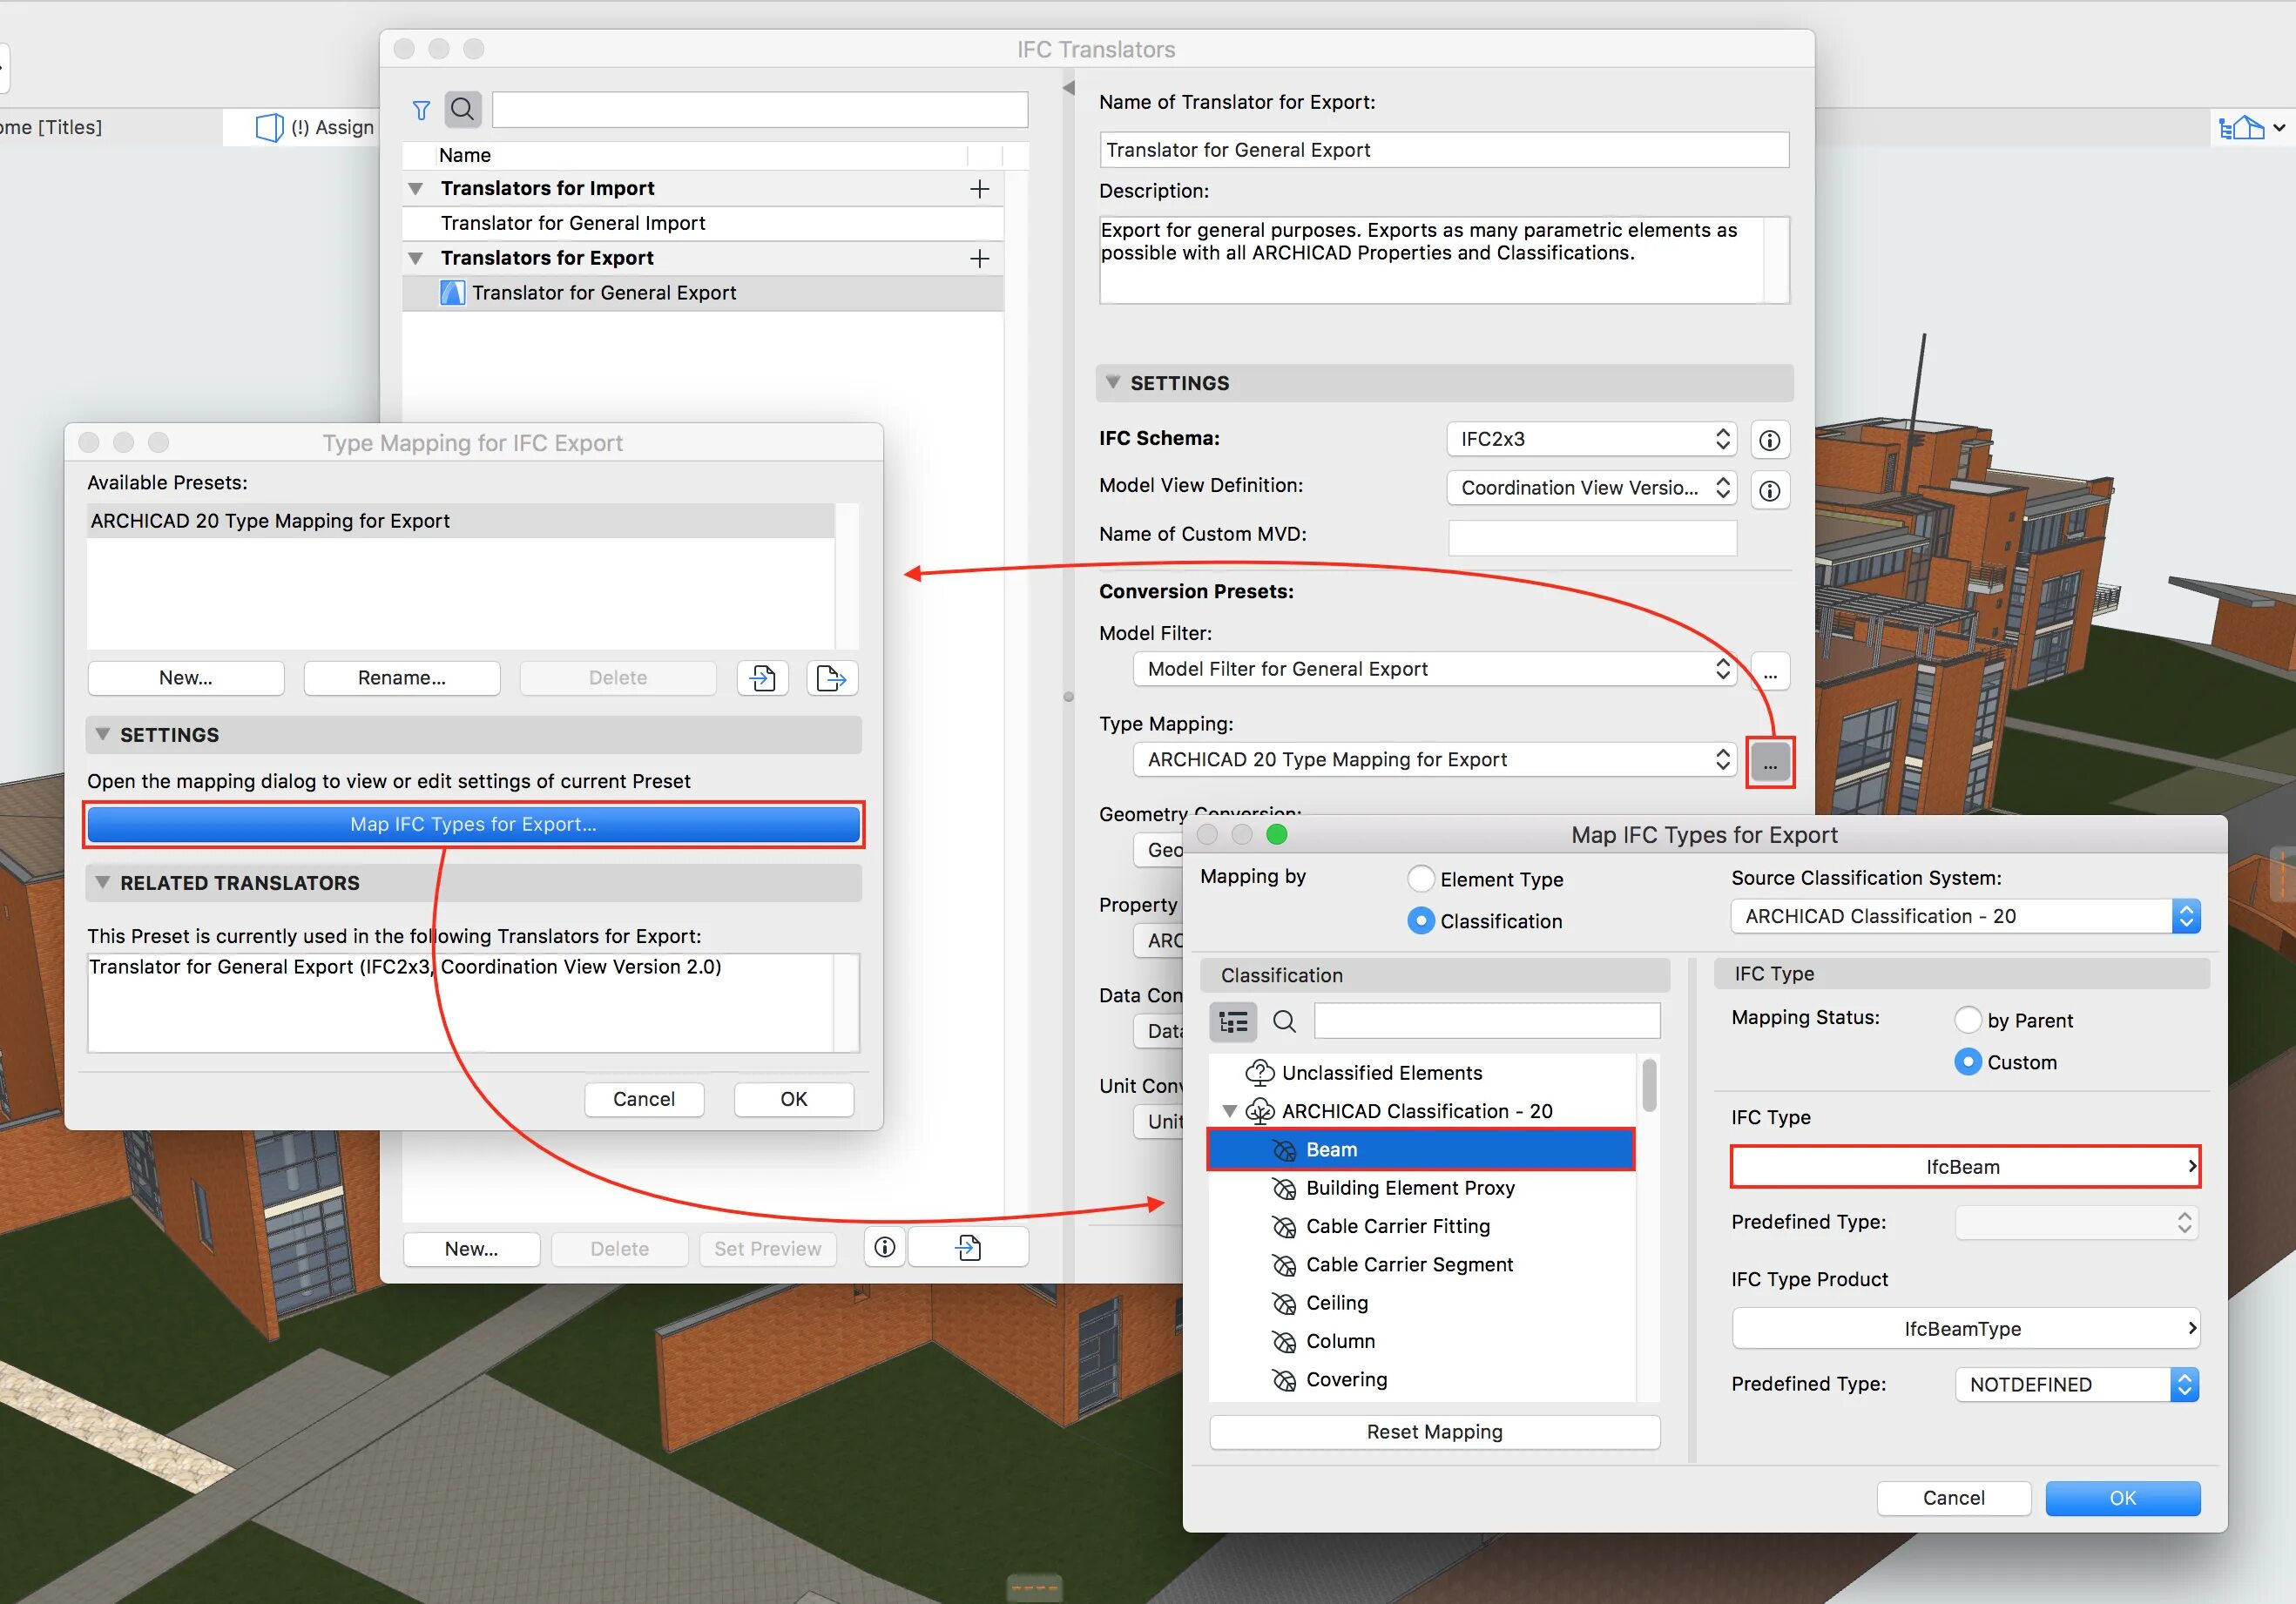Click the import preset icon in Type Mapping dialog
This screenshot has width=2296, height=1604.
click(762, 678)
